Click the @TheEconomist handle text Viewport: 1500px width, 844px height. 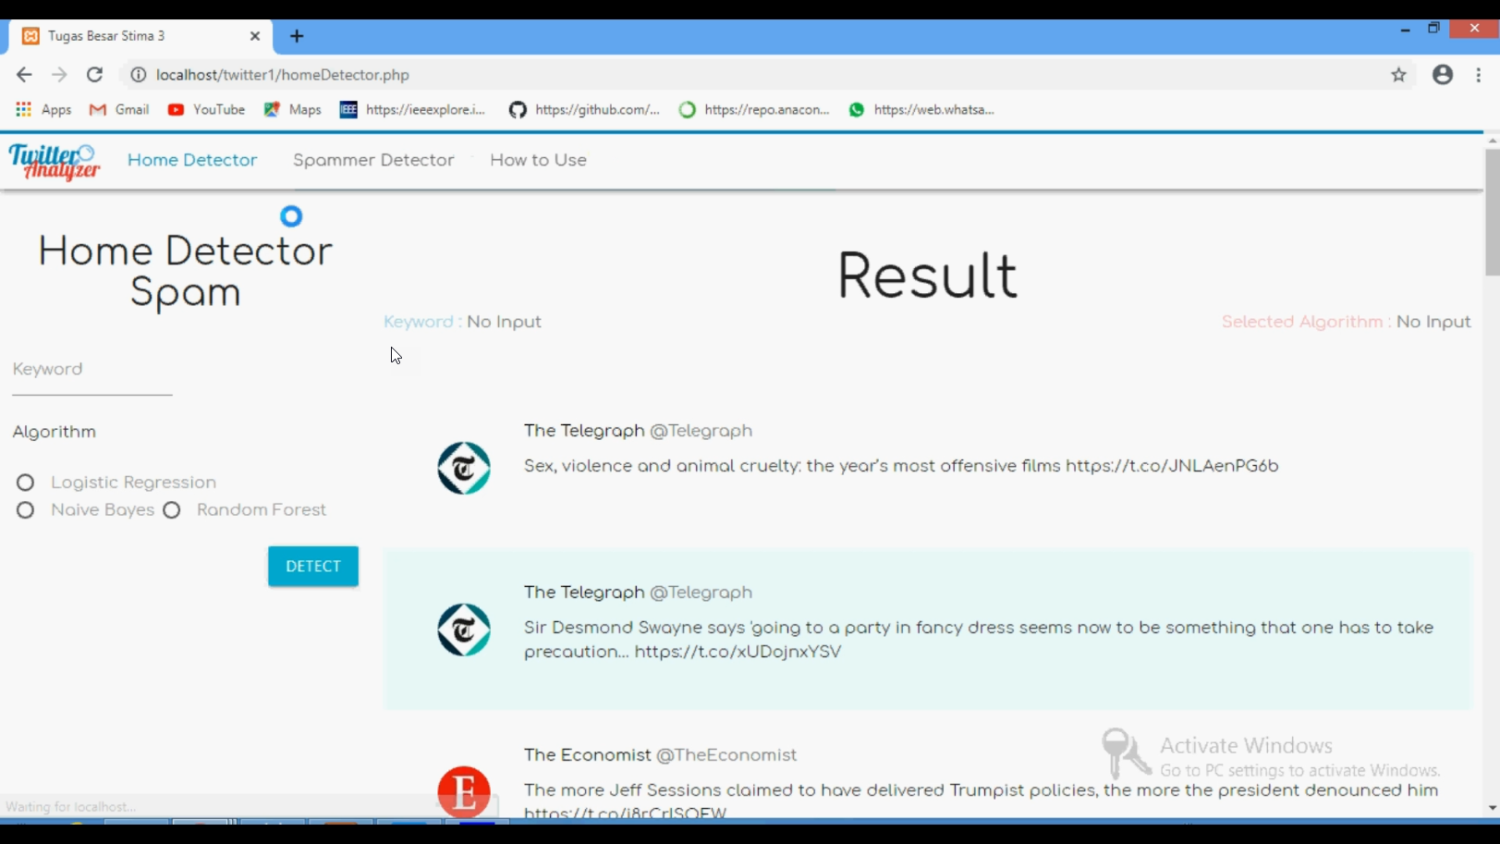tap(726, 755)
